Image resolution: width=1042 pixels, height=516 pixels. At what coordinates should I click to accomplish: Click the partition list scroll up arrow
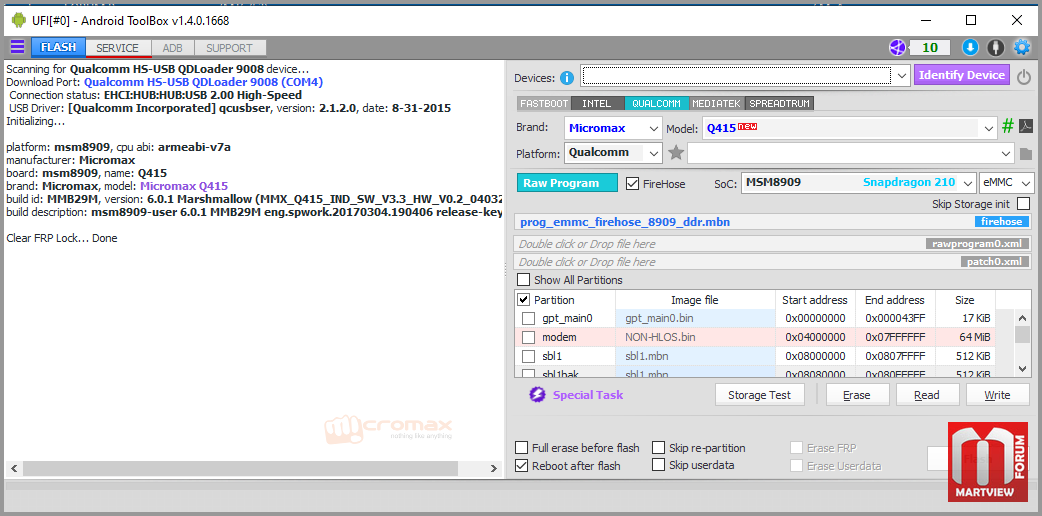click(1023, 318)
